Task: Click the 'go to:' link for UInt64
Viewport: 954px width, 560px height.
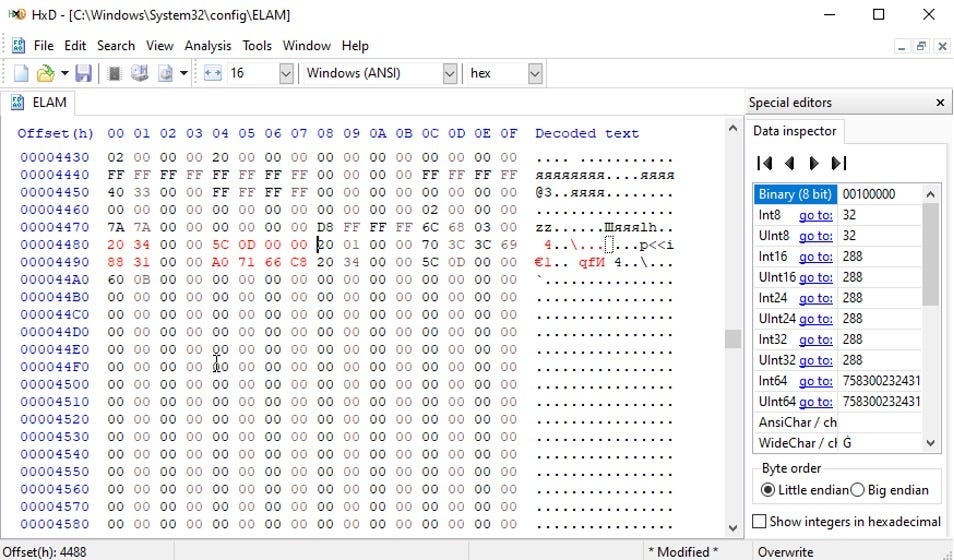Action: (815, 402)
